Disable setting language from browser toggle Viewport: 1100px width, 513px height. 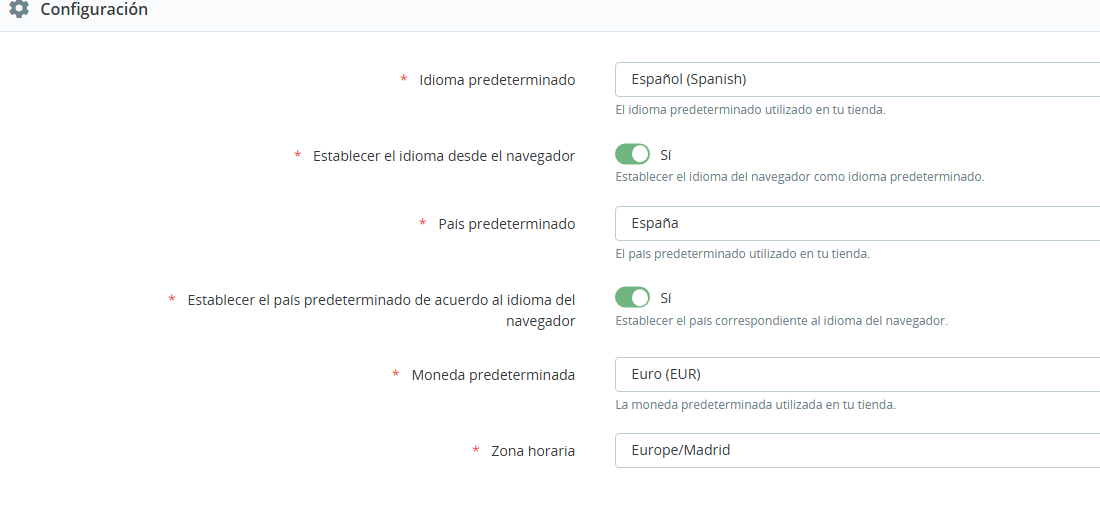pyautogui.click(x=632, y=155)
